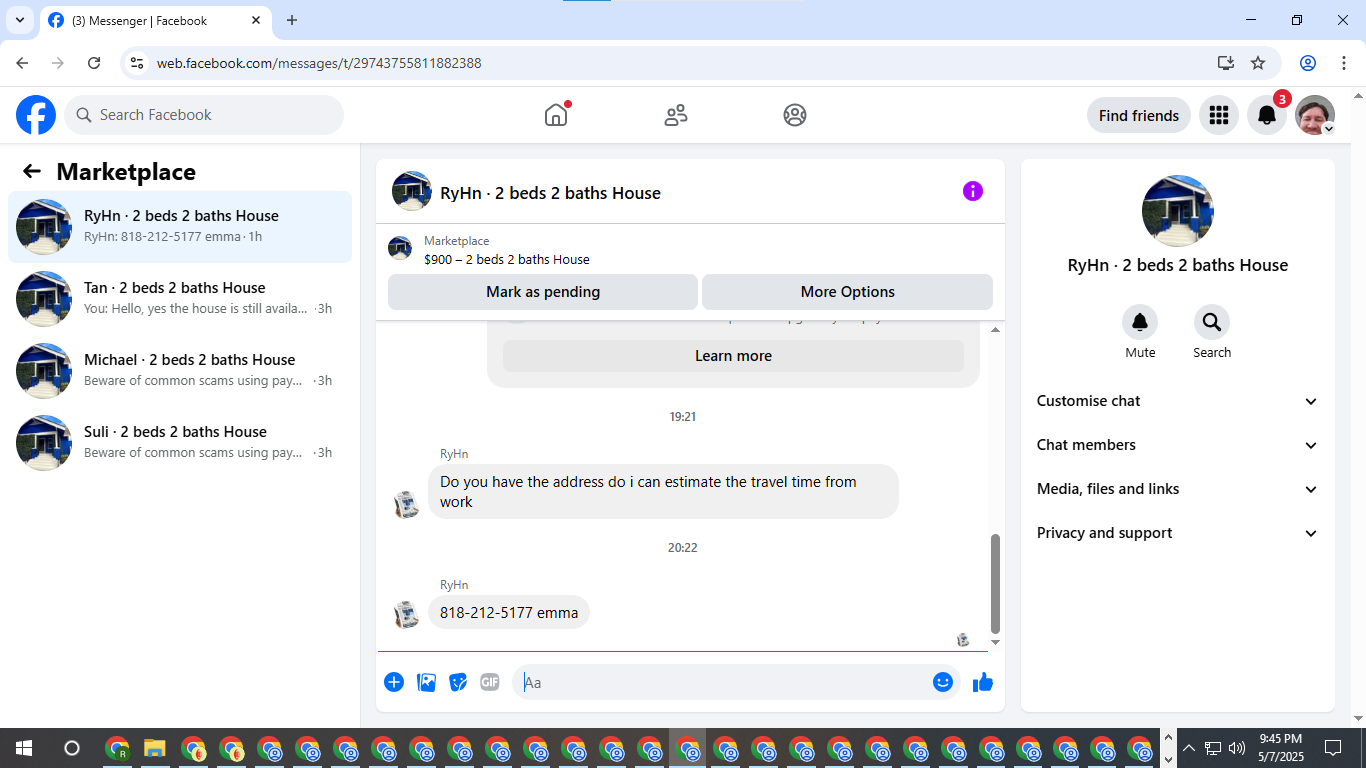
Task: Reload the page with browser refresh icon
Action: tap(94, 63)
